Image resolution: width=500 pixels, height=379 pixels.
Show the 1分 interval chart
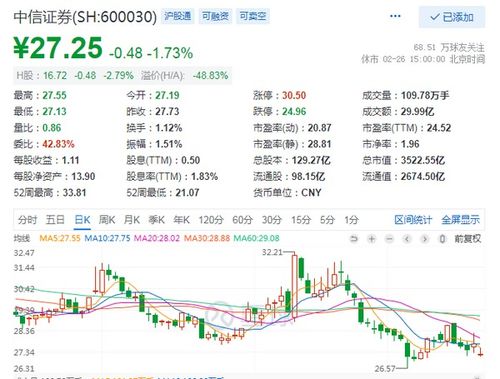click(x=352, y=220)
